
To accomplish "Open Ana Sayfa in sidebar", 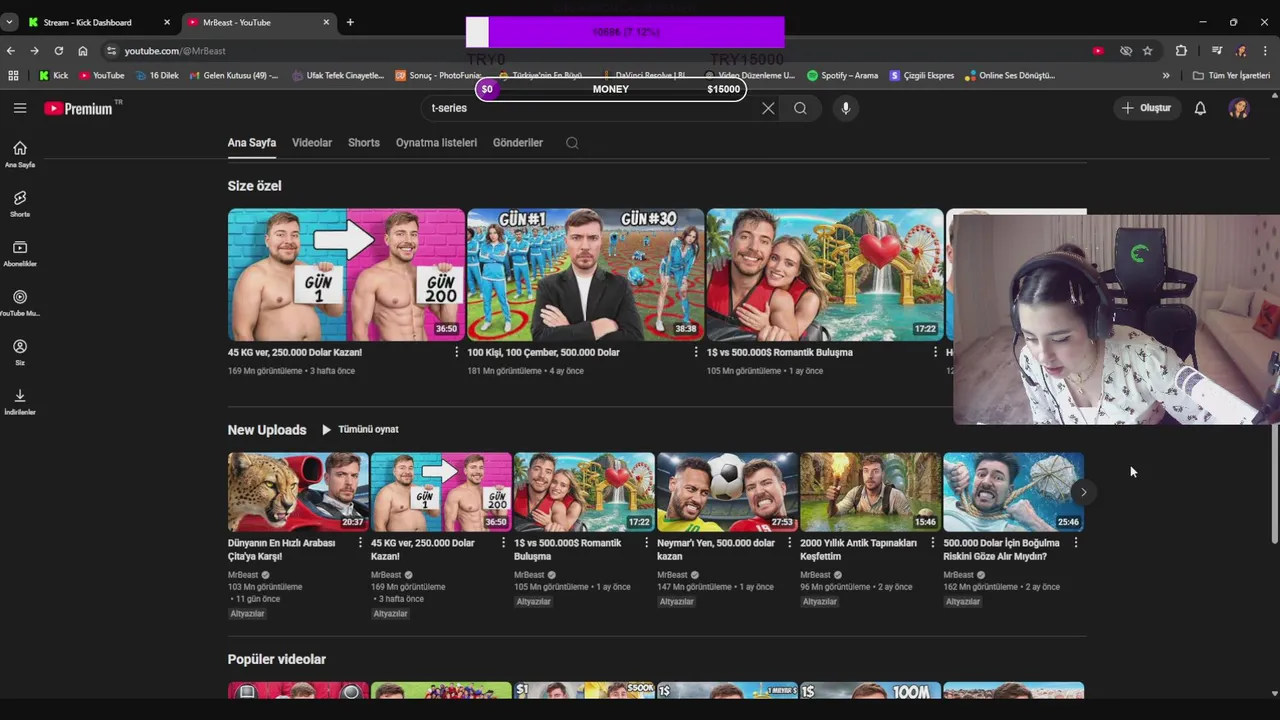I will pyautogui.click(x=20, y=154).
